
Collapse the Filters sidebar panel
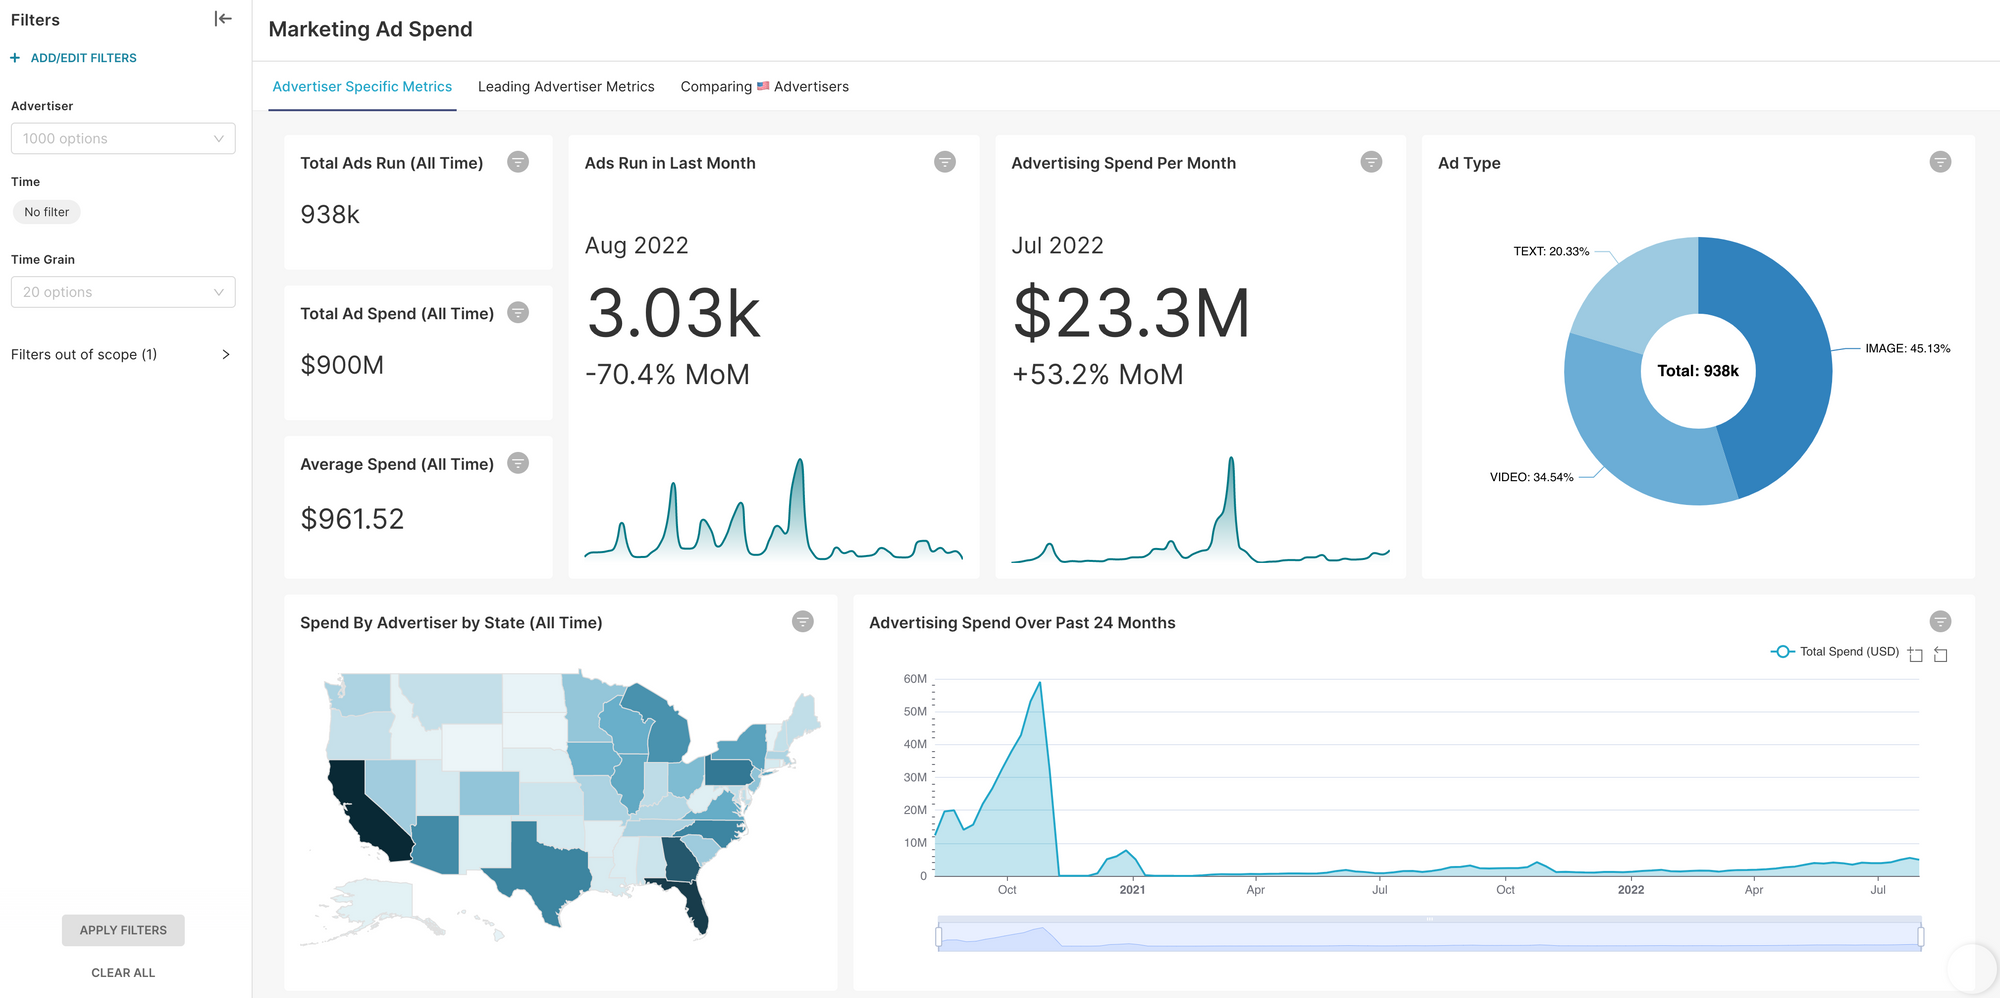pos(223,19)
